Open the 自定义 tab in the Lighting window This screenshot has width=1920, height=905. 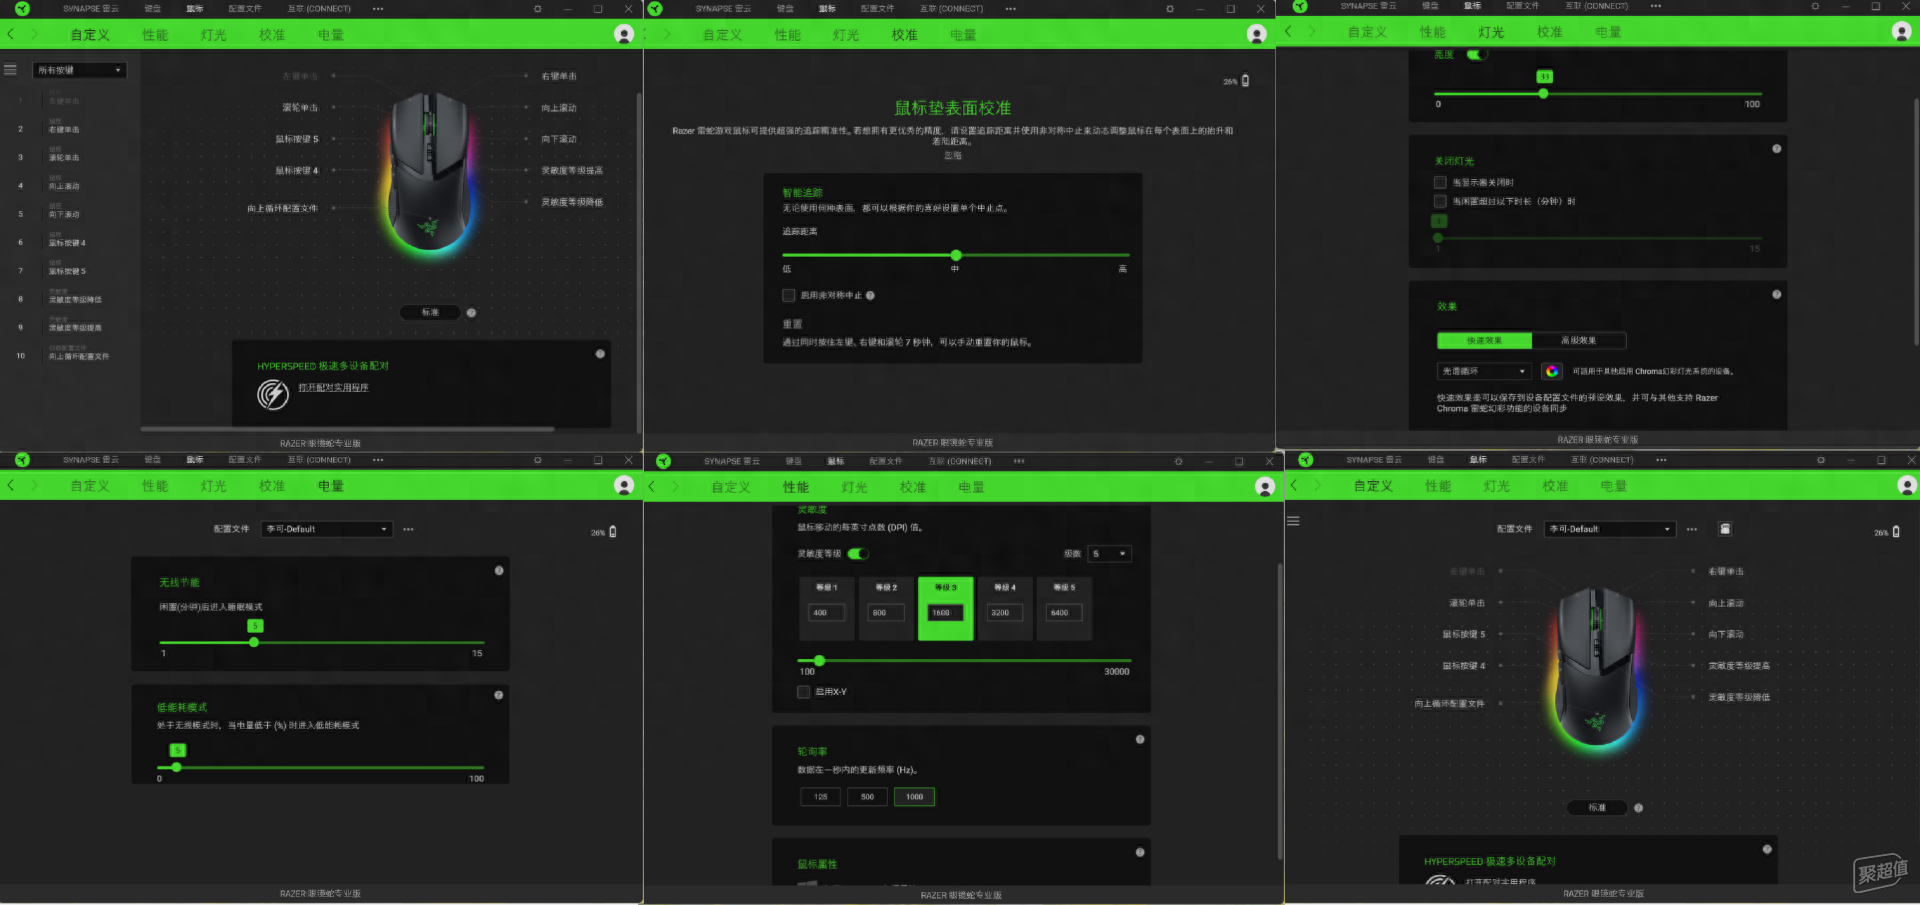[x=1367, y=32]
